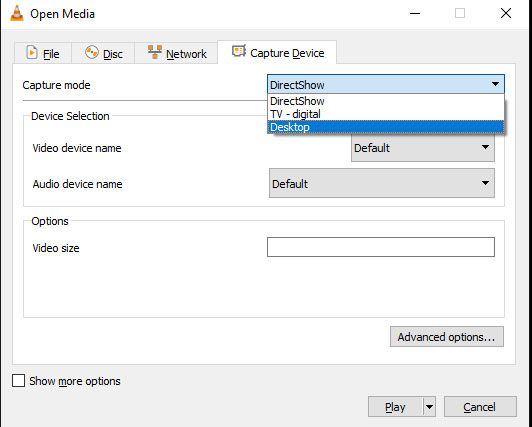The height and width of the screenshot is (427, 532).
Task: Focus the Video size input field
Action: [381, 247]
